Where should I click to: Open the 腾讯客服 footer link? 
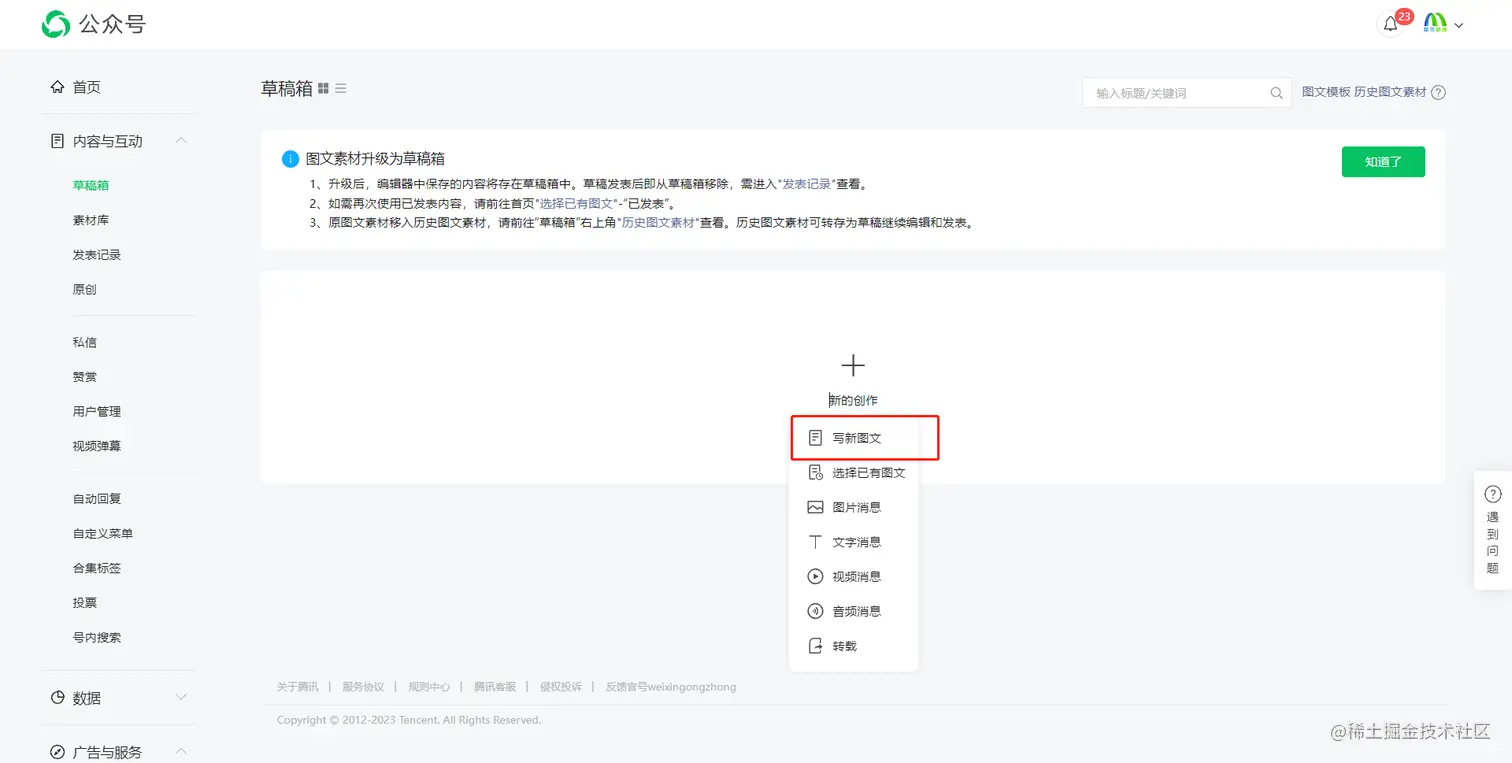(x=495, y=687)
